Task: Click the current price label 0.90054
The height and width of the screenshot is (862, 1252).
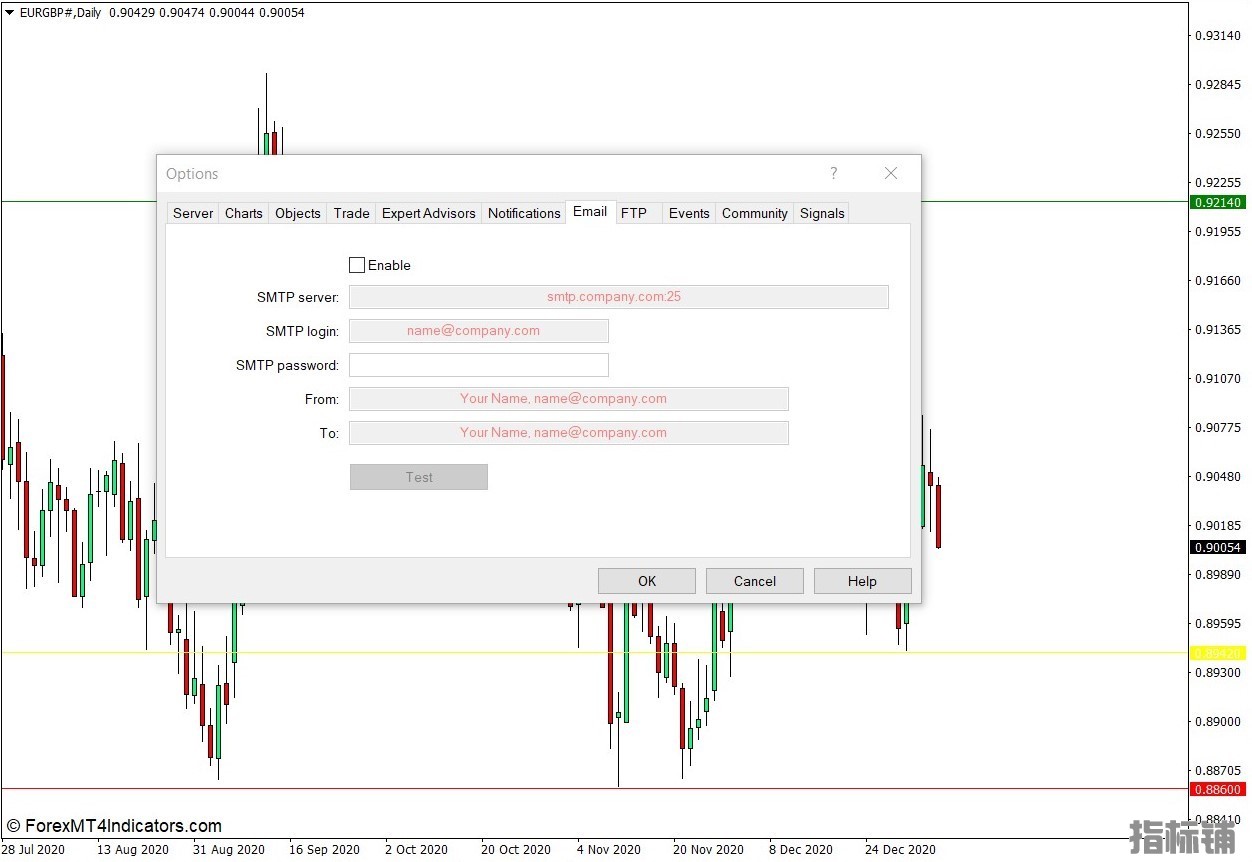Action: [1217, 547]
